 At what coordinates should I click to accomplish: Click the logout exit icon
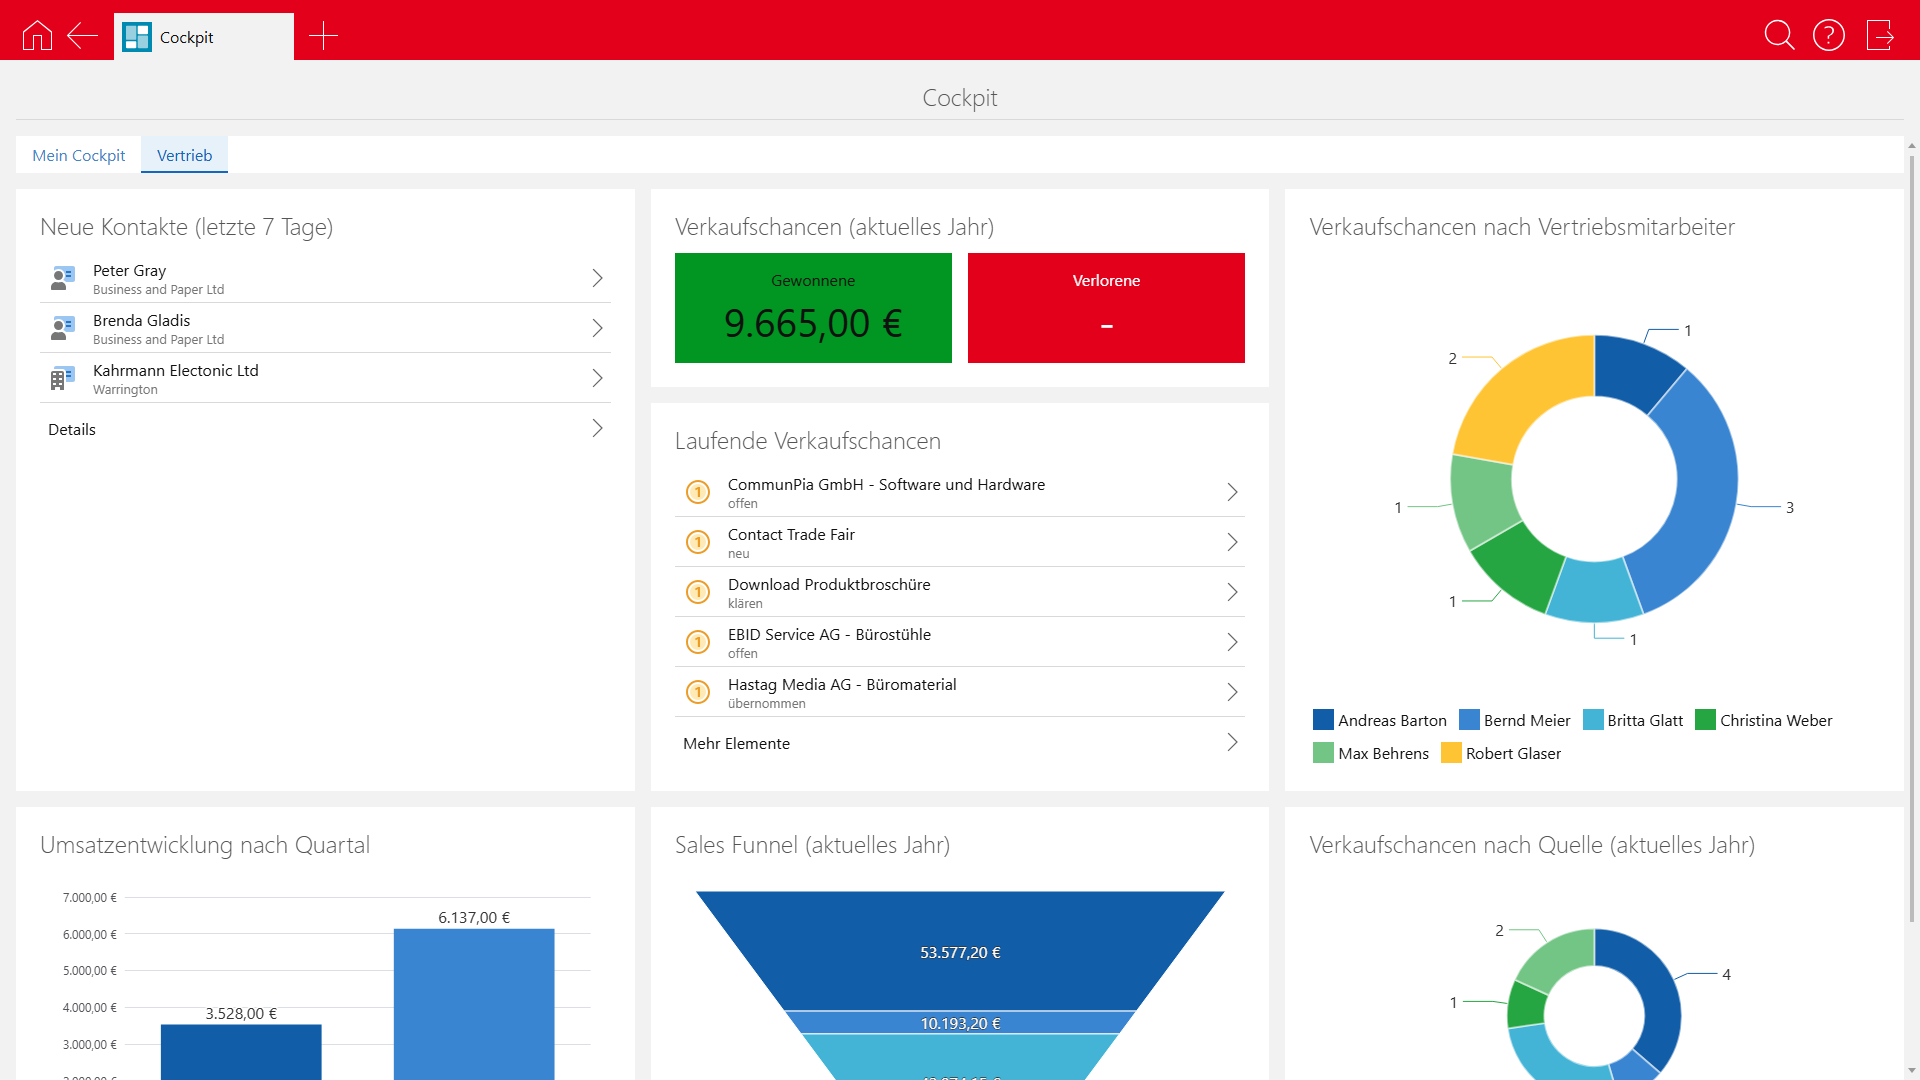(1880, 35)
